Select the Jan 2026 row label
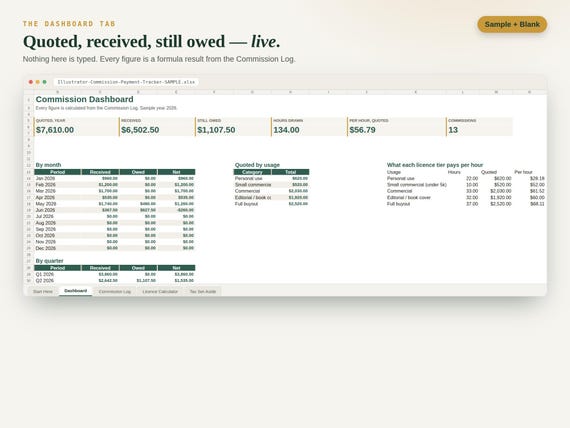Image resolution: width=570 pixels, height=428 pixels. pyautogui.click(x=45, y=179)
